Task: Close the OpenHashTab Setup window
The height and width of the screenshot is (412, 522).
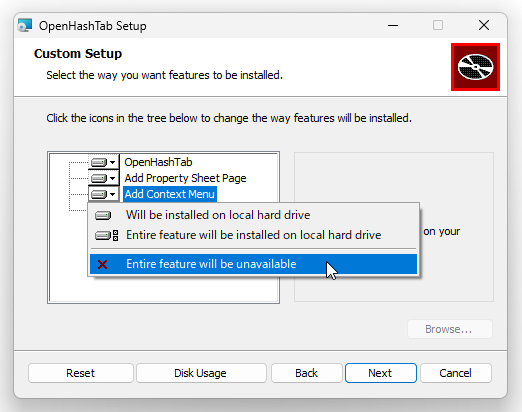Action: 484,25
